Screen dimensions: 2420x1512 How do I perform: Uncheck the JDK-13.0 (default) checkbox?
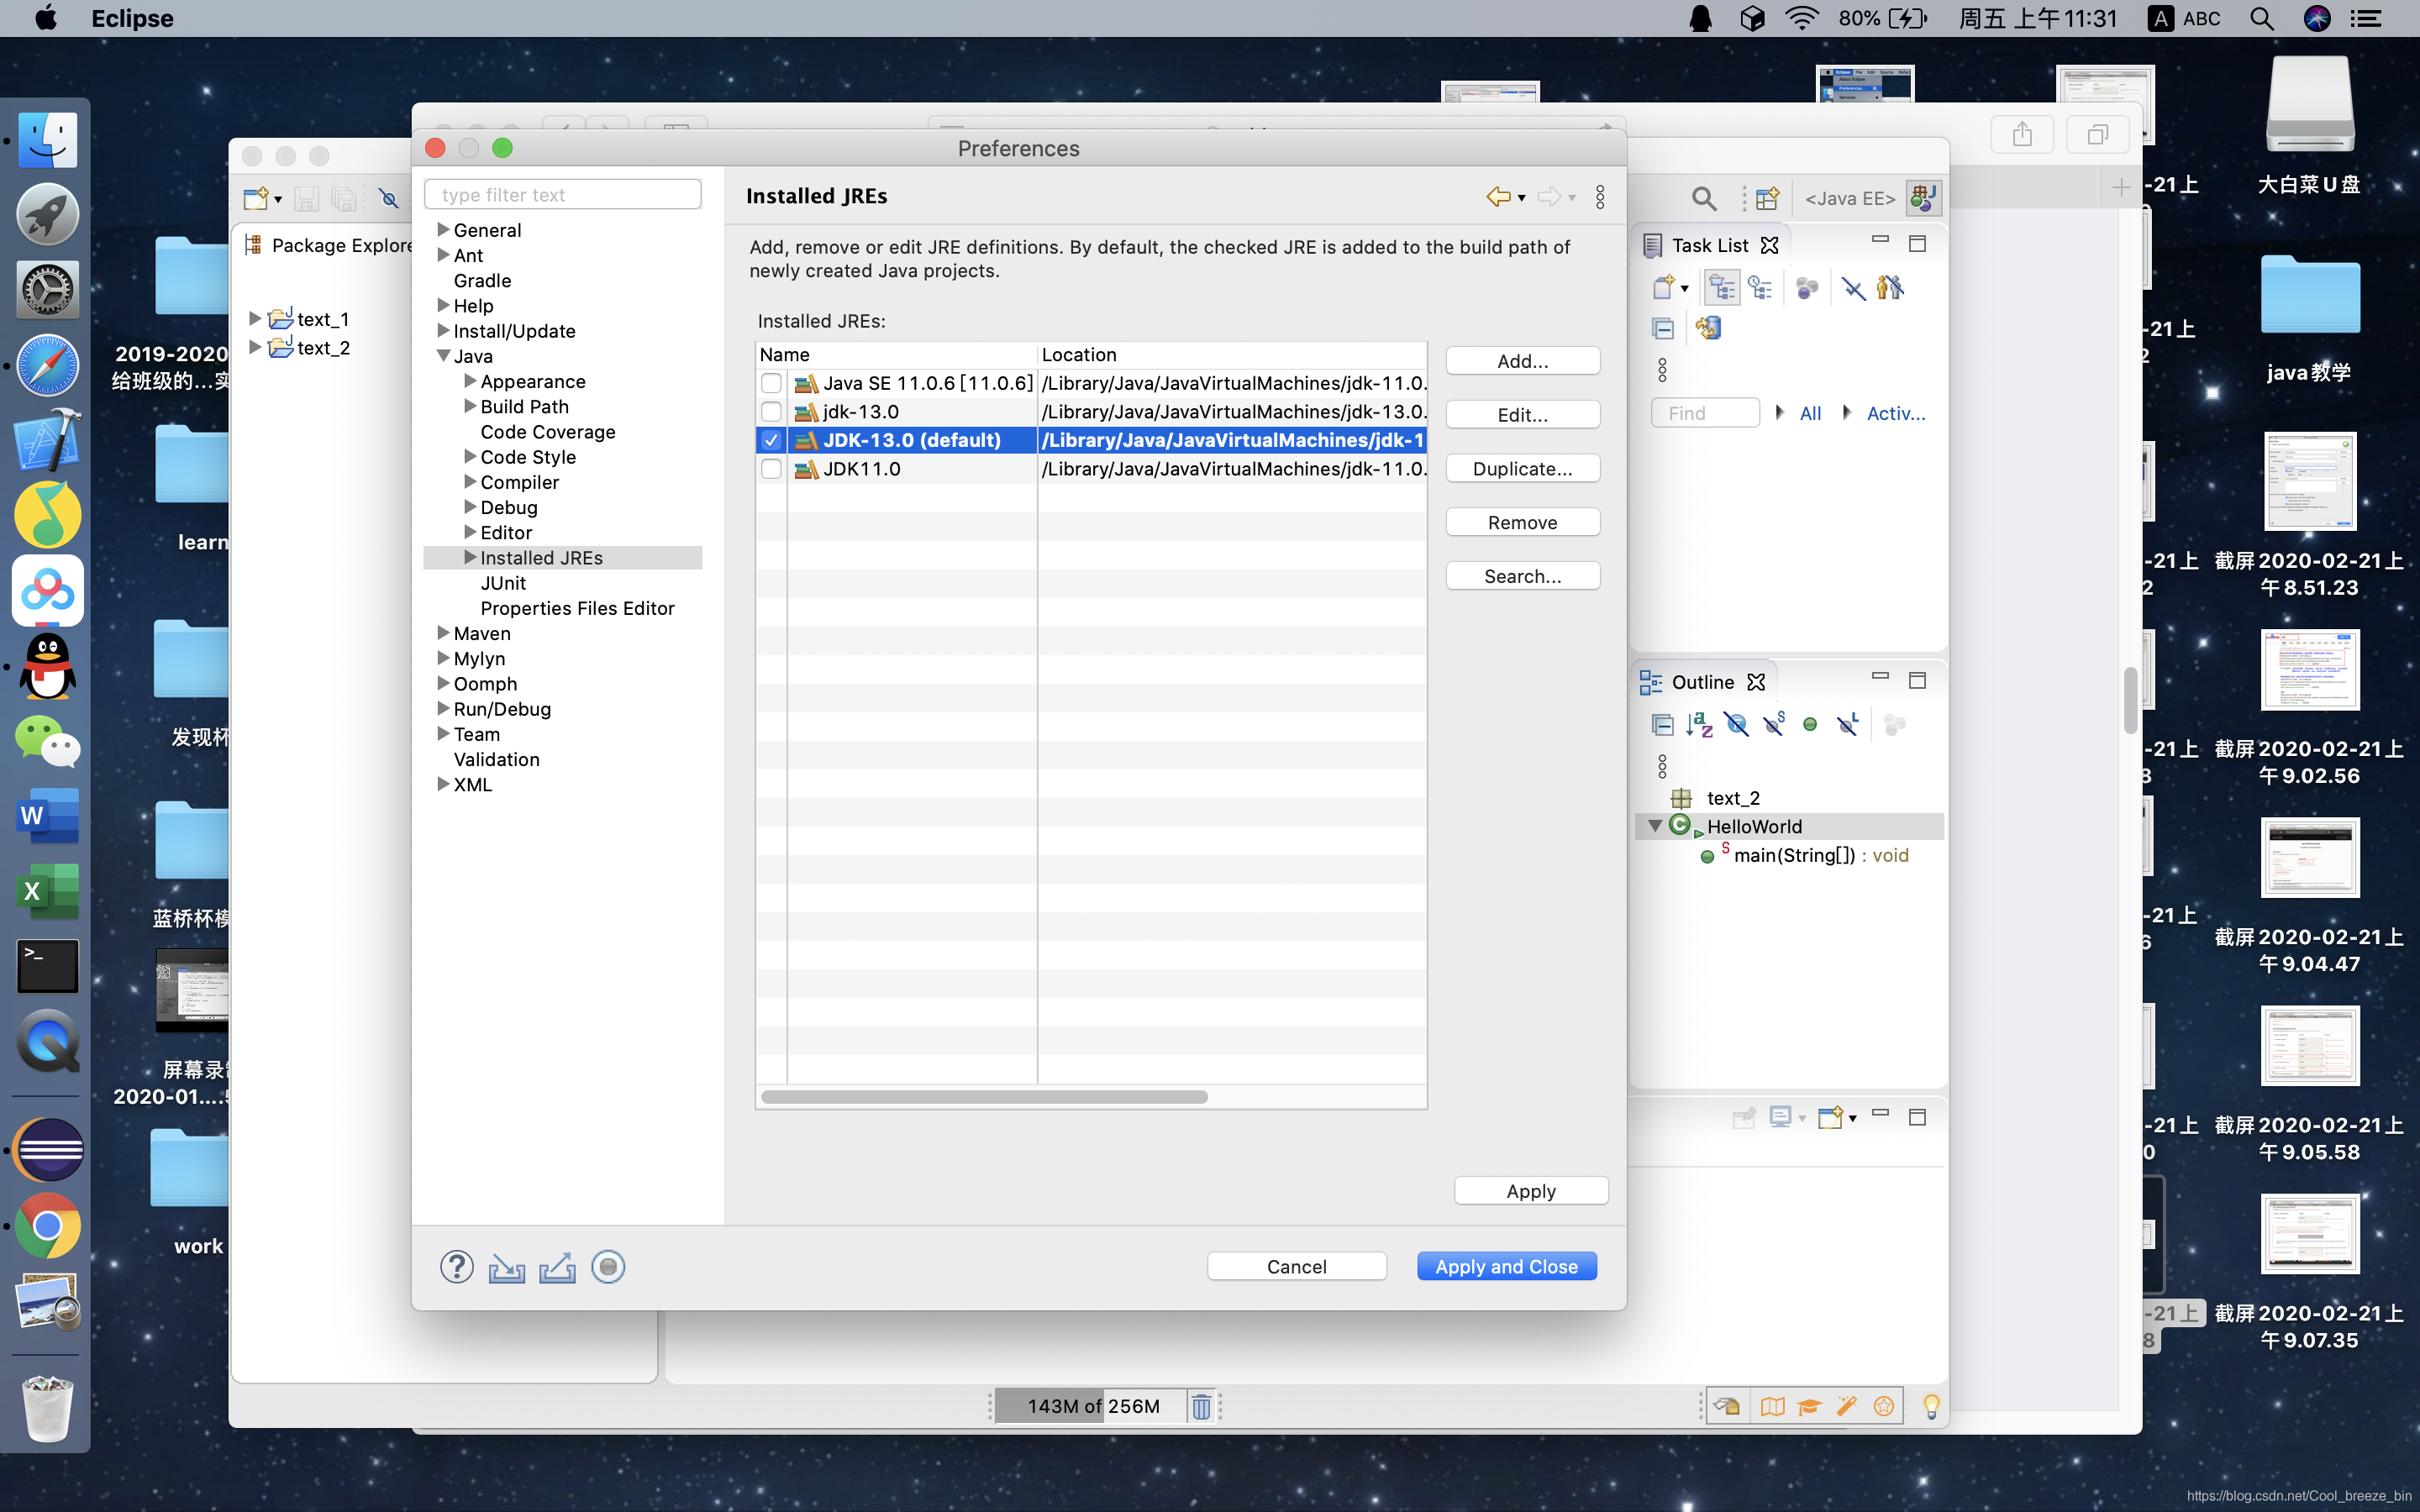point(771,440)
